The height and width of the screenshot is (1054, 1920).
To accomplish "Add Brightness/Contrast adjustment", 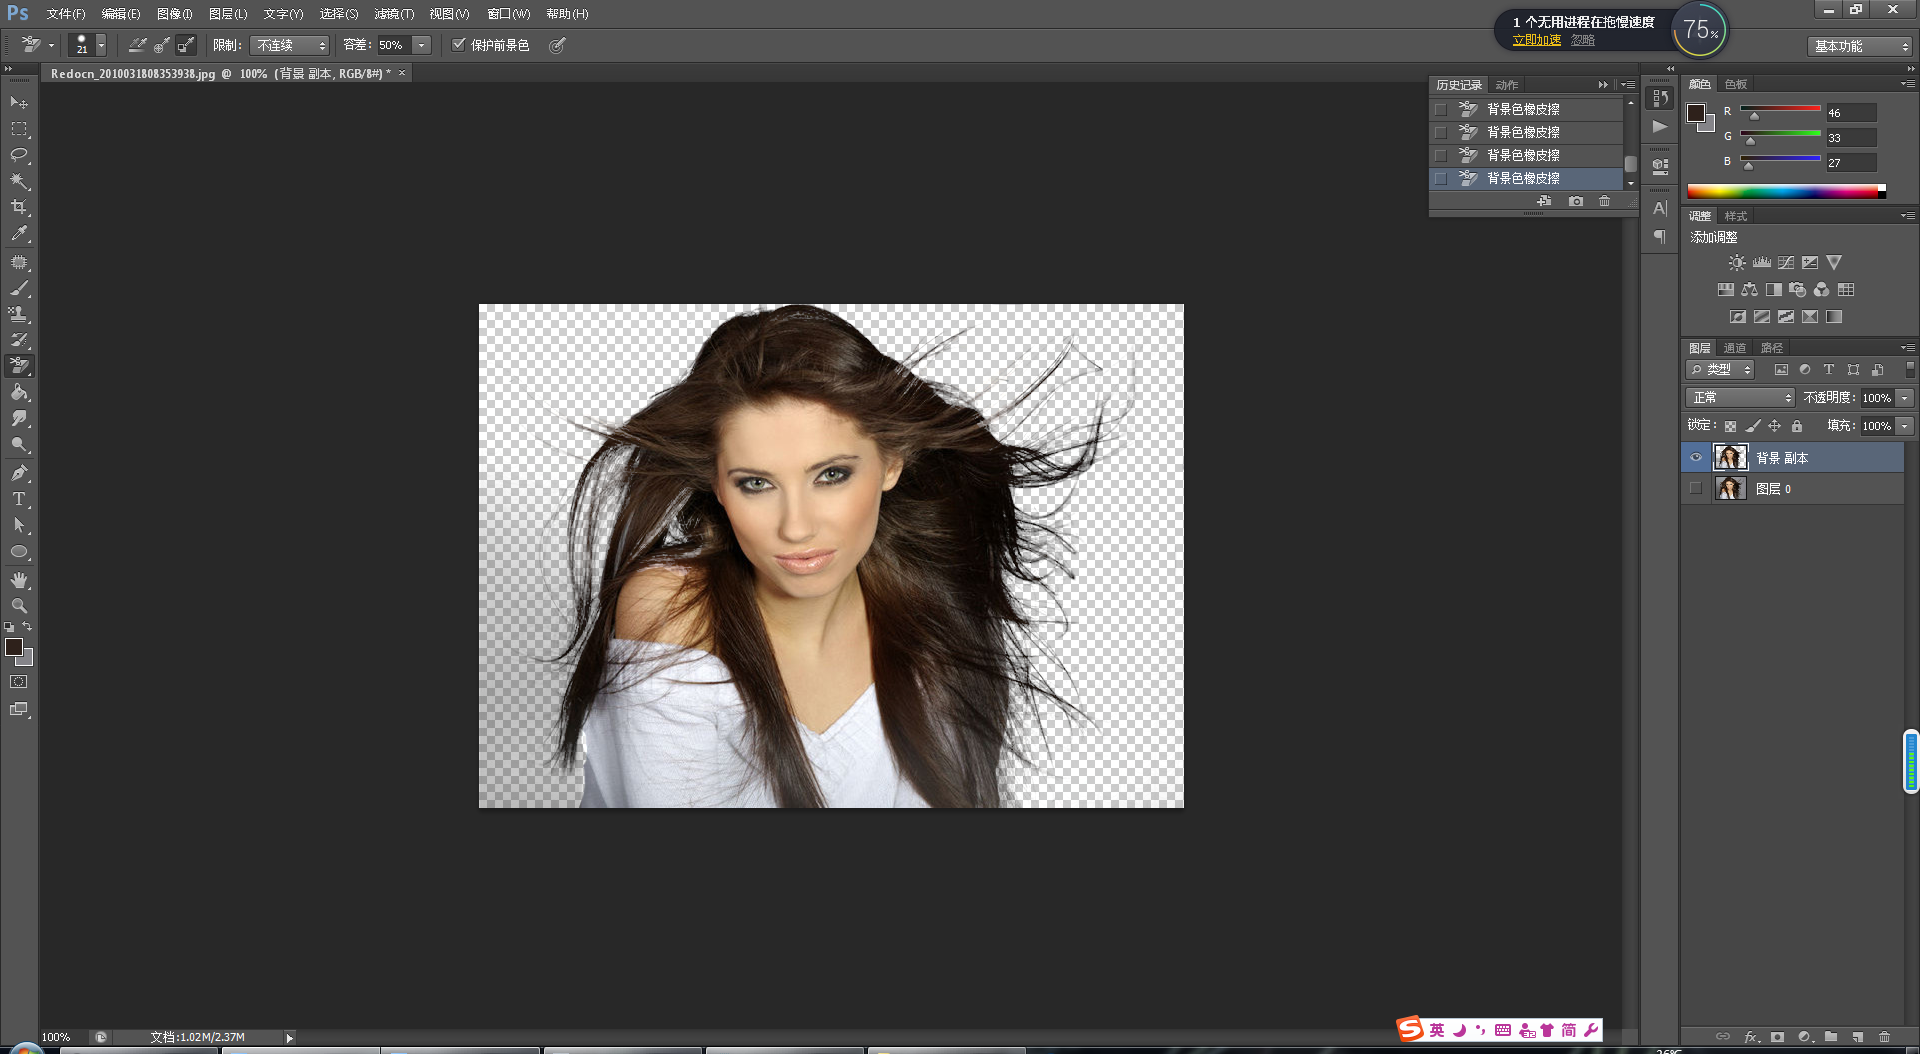I will [1737, 263].
